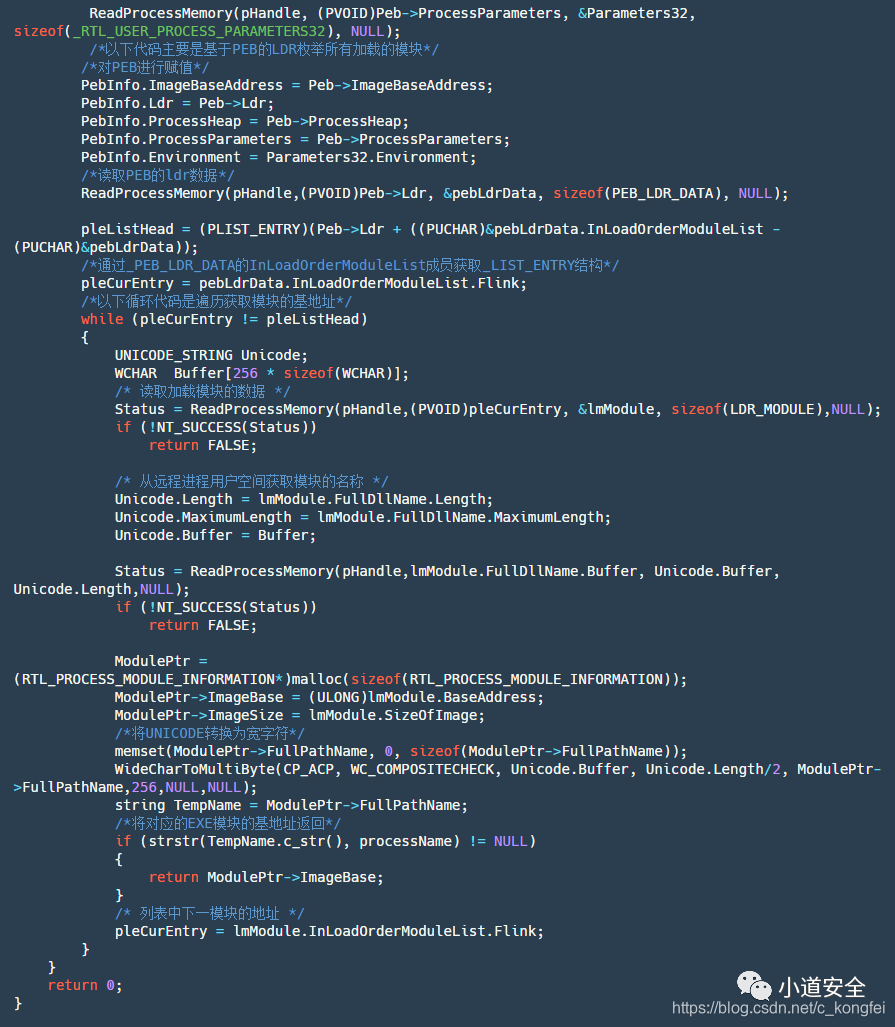The width and height of the screenshot is (895, 1027).
Task: Click the comment '/*以下循环代码是遍历获取模块的基地址*/'
Action: pyautogui.click(x=216, y=301)
